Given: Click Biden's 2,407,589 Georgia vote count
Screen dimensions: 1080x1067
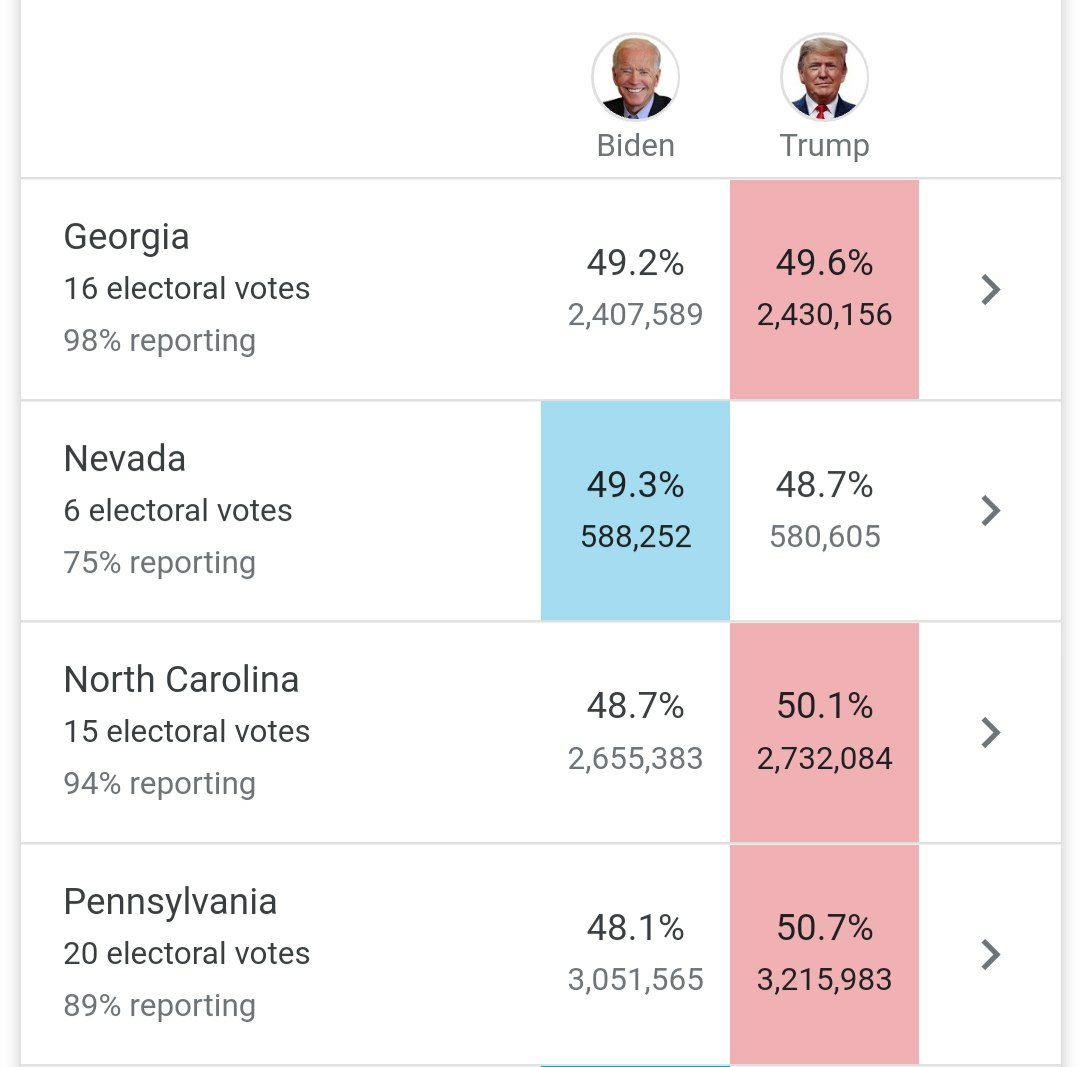Looking at the screenshot, I should pos(635,315).
